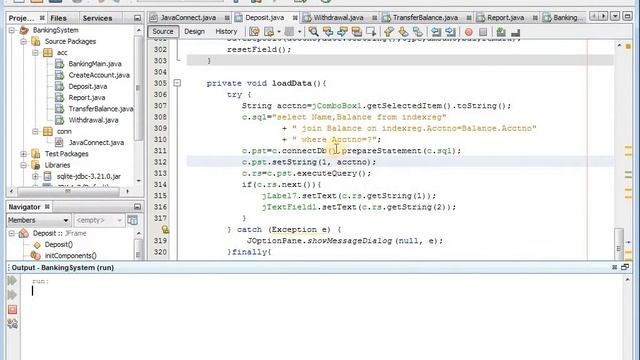Image resolution: width=640 pixels, height=360 pixels.
Task: Switch to JavaConnect.java tab
Action: 188,18
